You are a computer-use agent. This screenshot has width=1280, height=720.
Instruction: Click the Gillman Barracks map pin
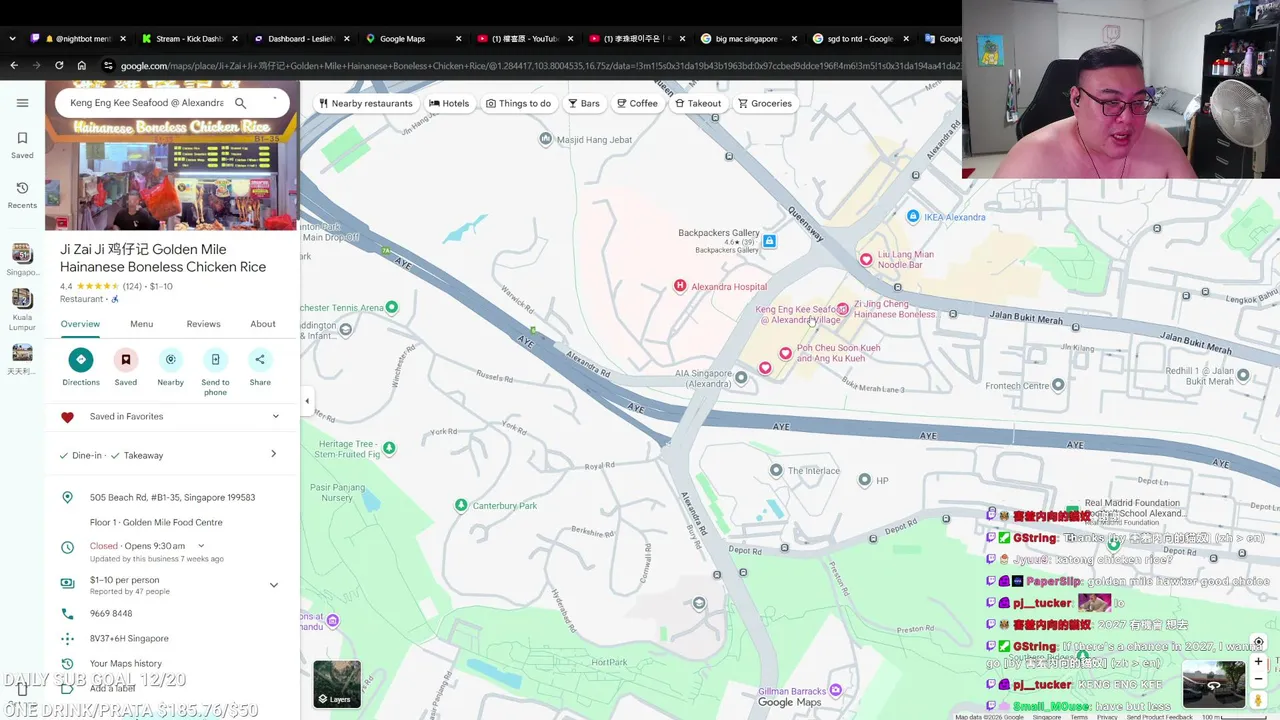click(x=836, y=691)
